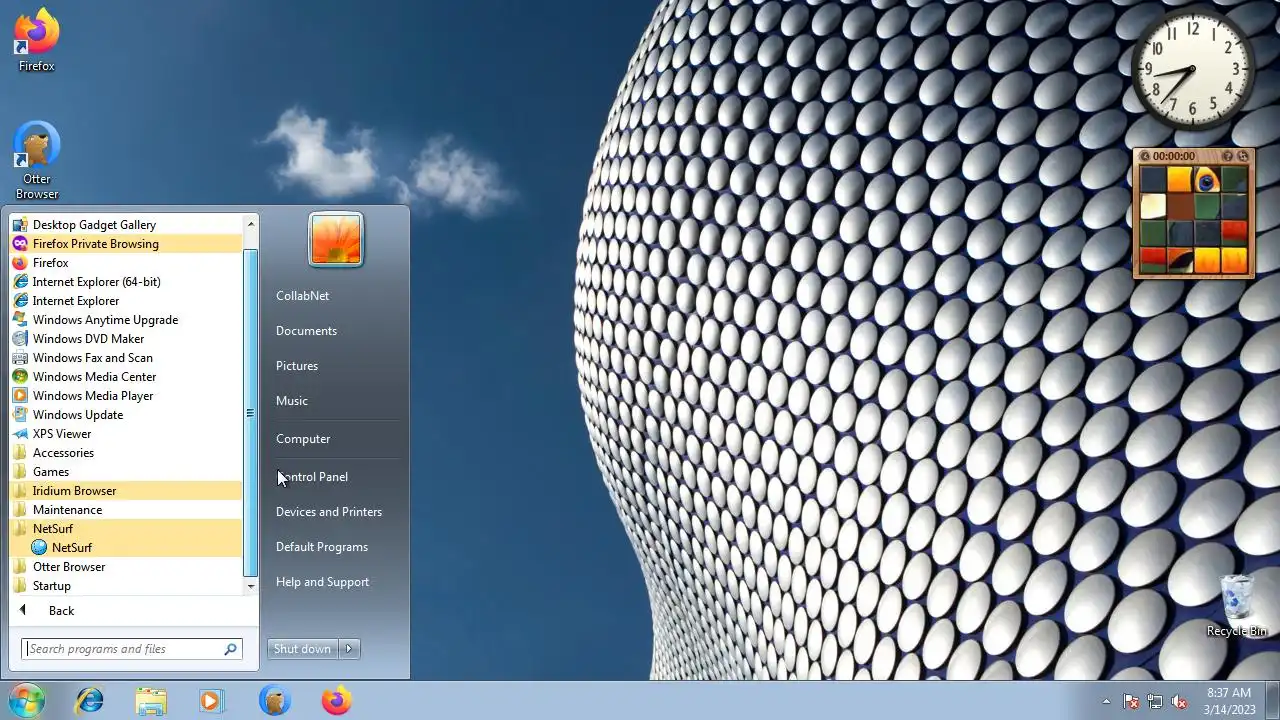Expand the Startup folder
The image size is (1280, 720).
pyautogui.click(x=126, y=586)
